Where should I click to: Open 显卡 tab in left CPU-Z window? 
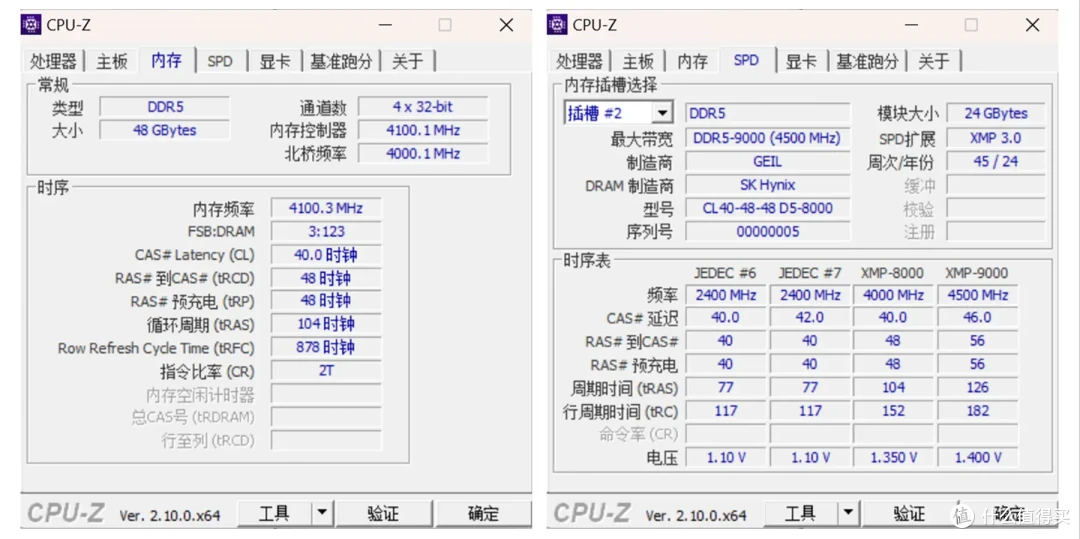point(274,61)
